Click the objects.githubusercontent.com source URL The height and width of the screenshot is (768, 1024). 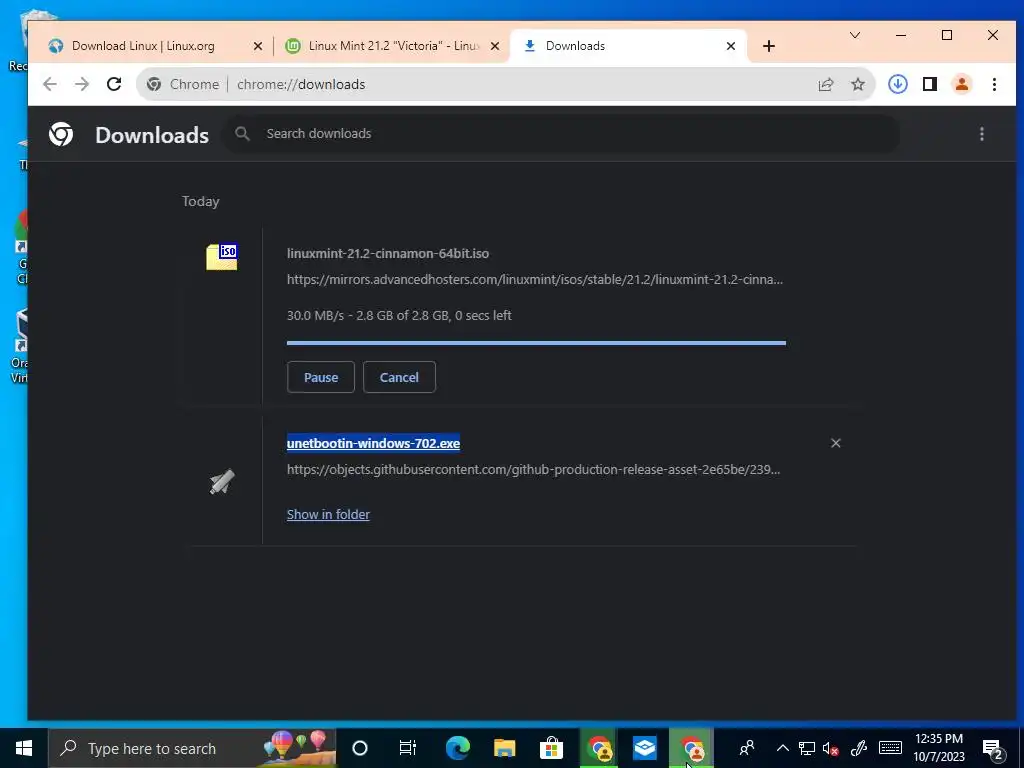tap(534, 470)
